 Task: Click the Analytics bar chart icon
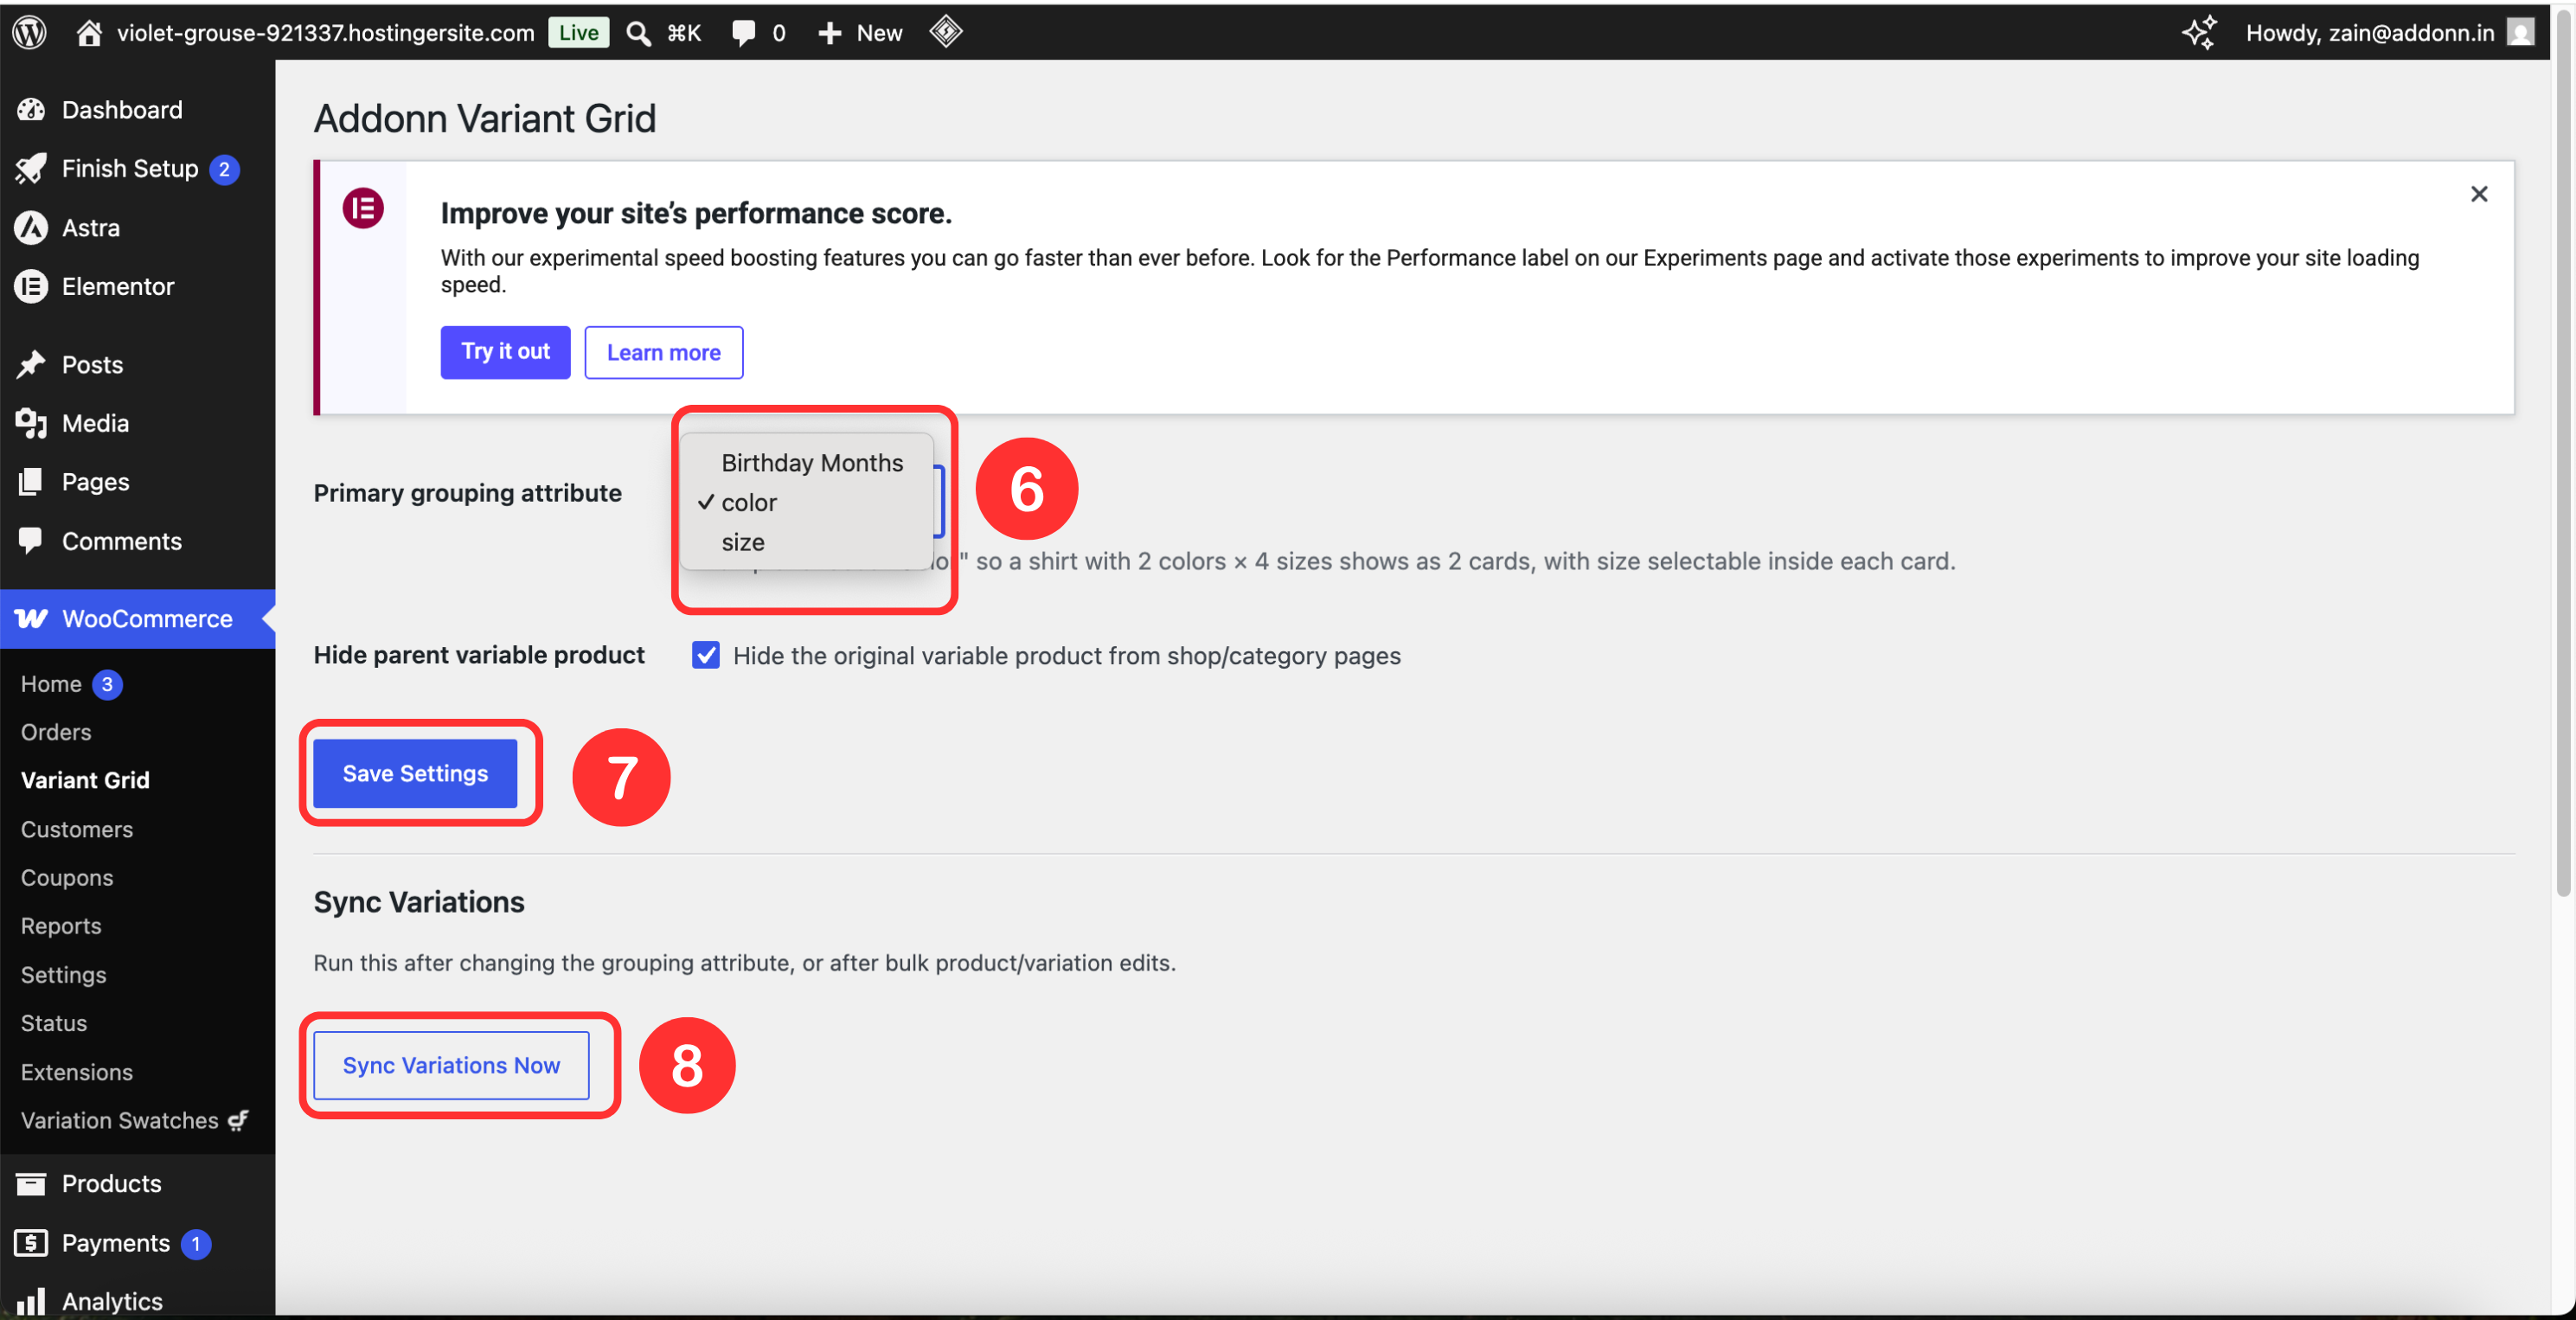click(31, 1301)
